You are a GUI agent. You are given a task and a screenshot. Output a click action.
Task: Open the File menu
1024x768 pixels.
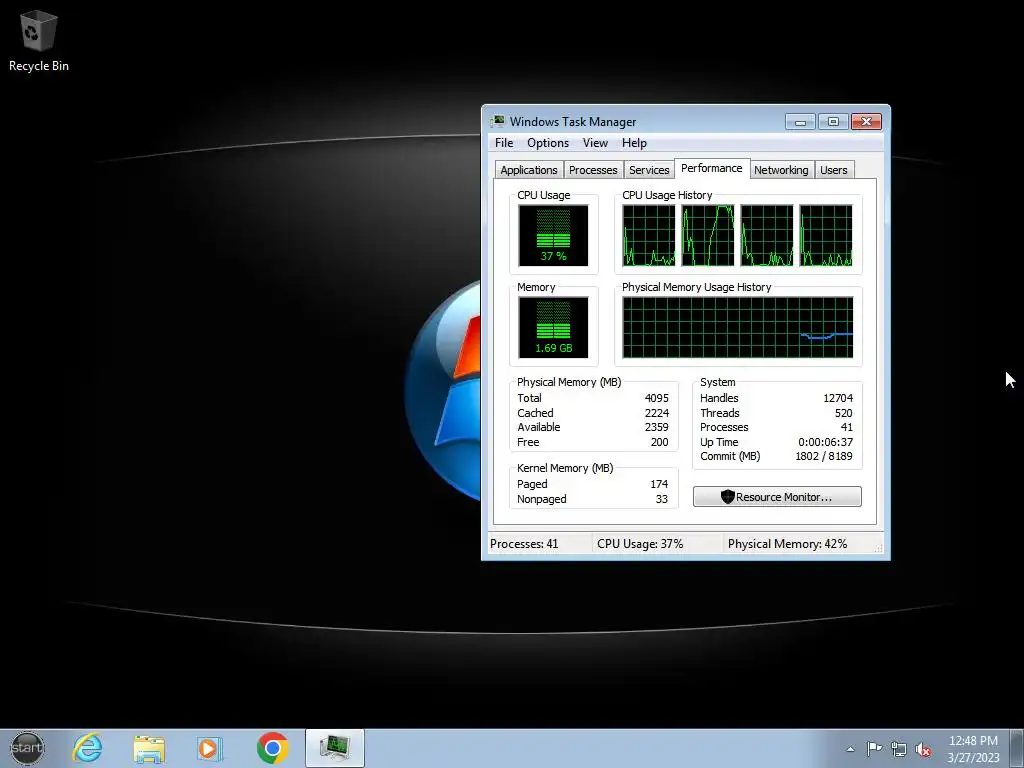click(x=504, y=143)
